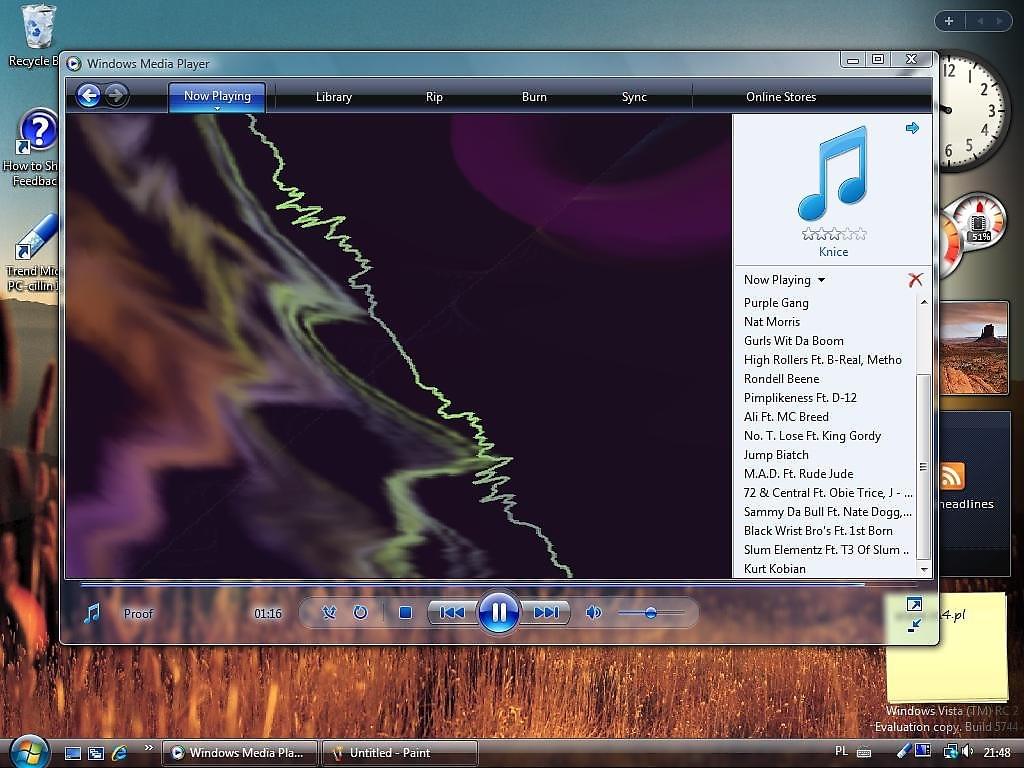Select 72 & Central Ft. Obie Trice

(827, 492)
